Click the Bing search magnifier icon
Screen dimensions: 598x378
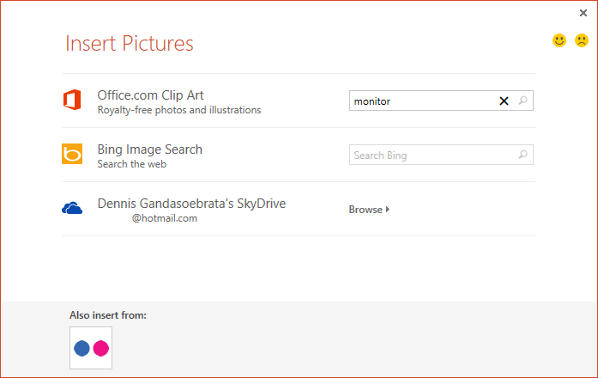click(x=523, y=154)
